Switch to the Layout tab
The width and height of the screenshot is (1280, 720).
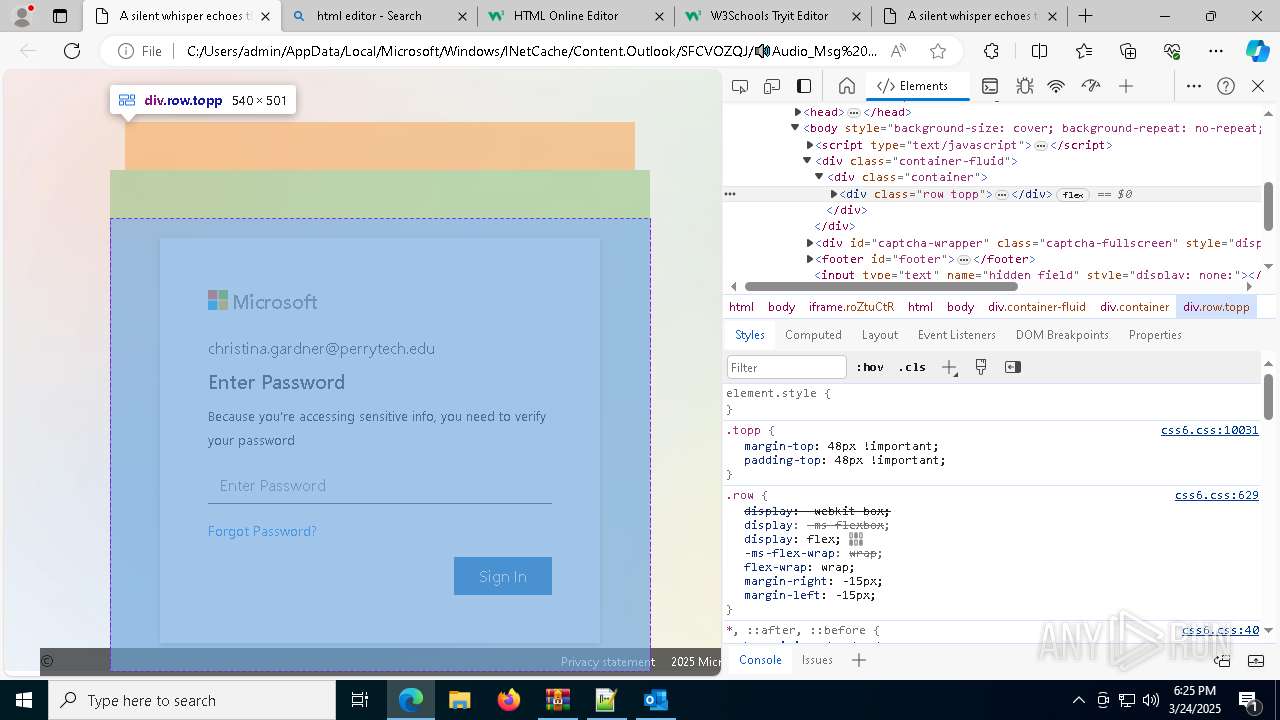(x=880, y=335)
